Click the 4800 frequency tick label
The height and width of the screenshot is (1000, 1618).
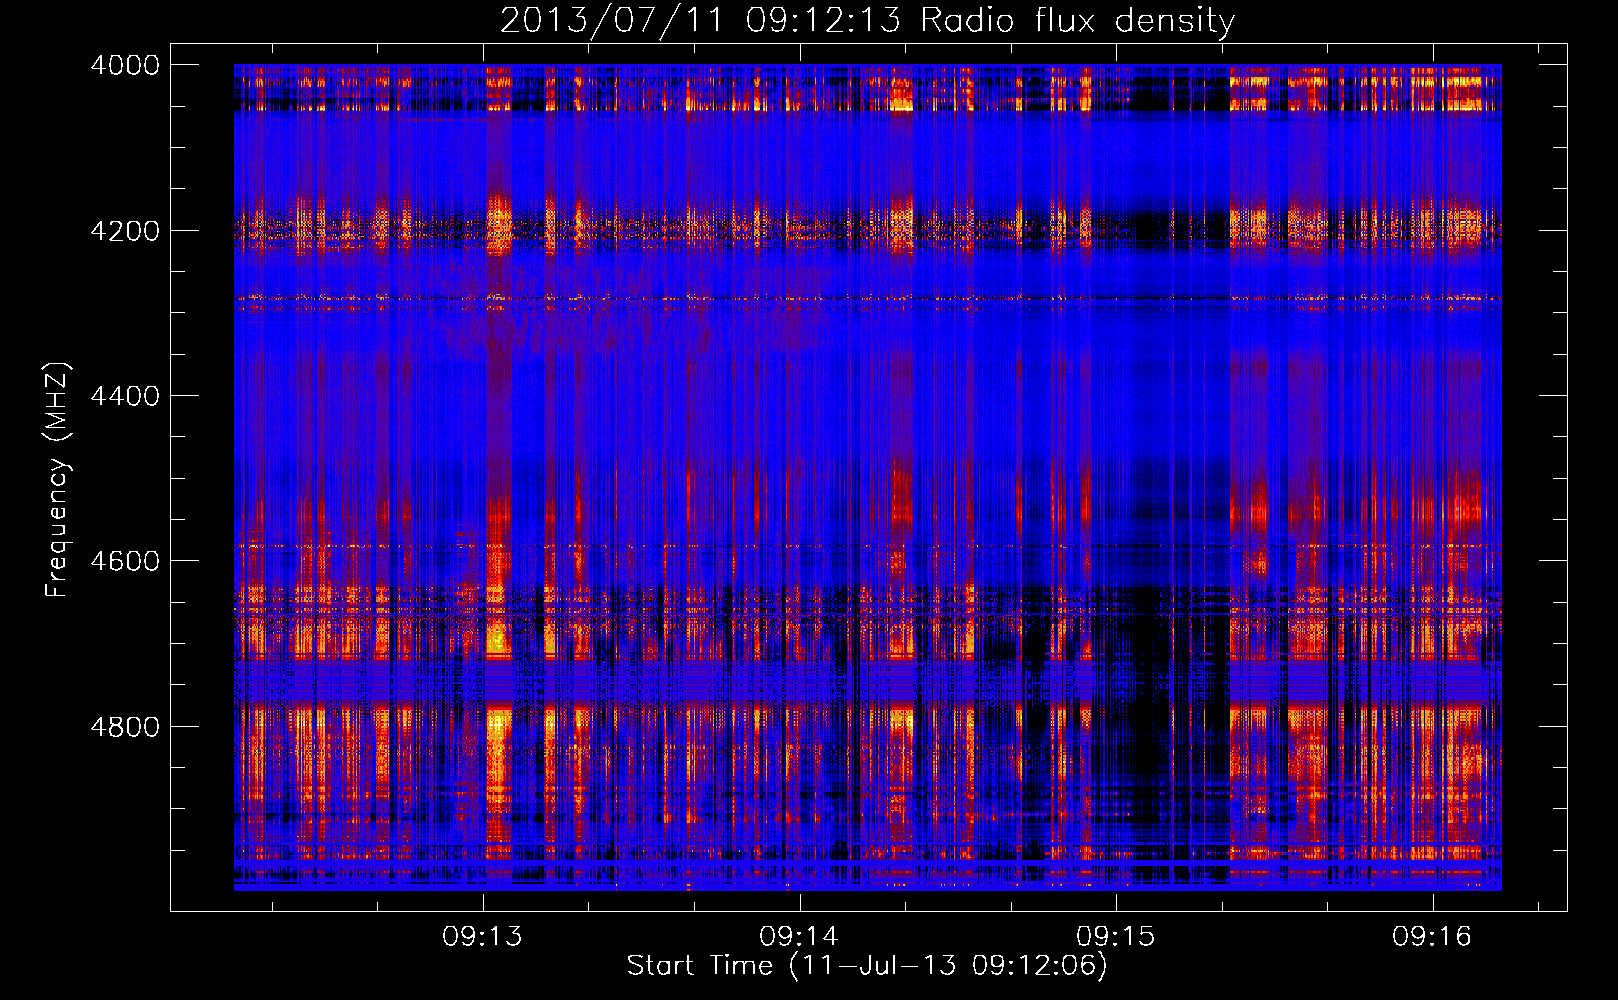(x=125, y=727)
